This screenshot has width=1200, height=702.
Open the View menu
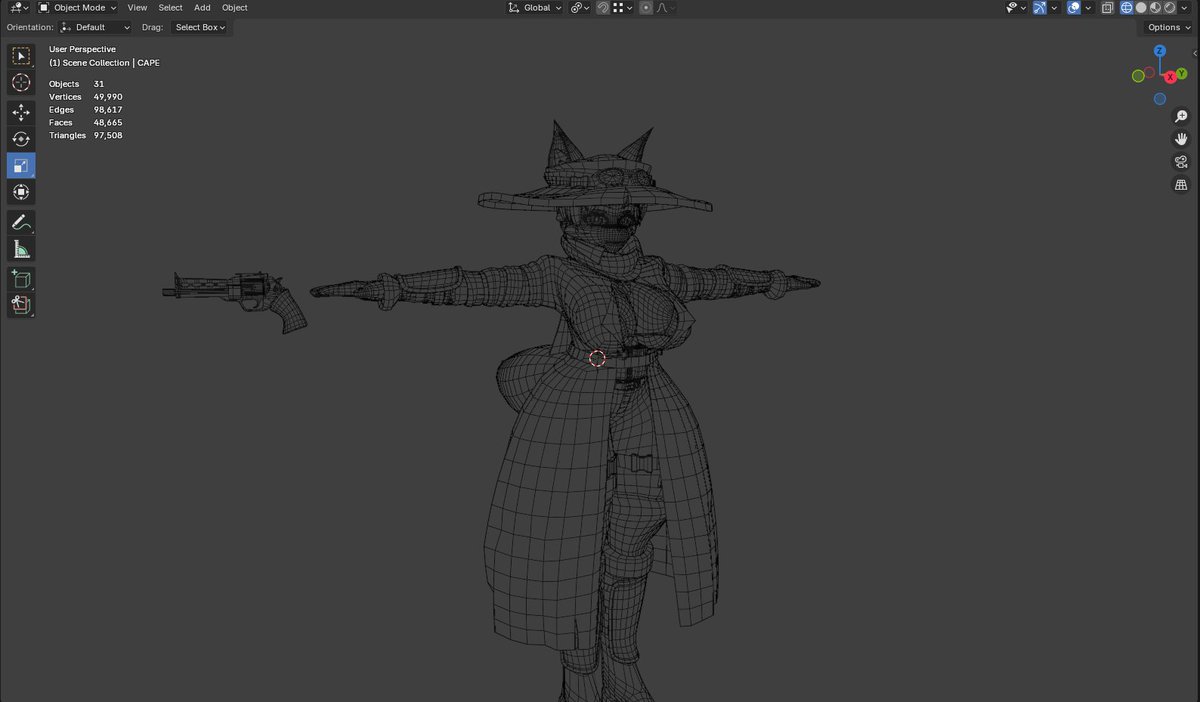click(x=137, y=7)
